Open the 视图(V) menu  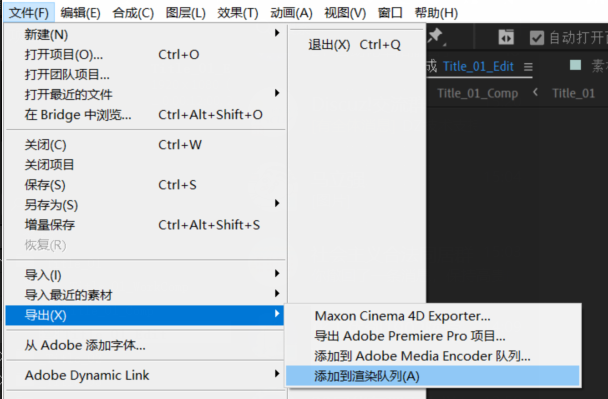pos(345,13)
